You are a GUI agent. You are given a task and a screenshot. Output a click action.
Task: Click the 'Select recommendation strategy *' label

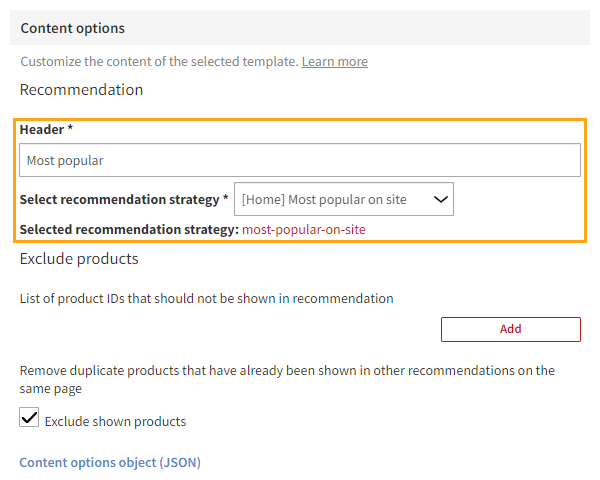[120, 199]
